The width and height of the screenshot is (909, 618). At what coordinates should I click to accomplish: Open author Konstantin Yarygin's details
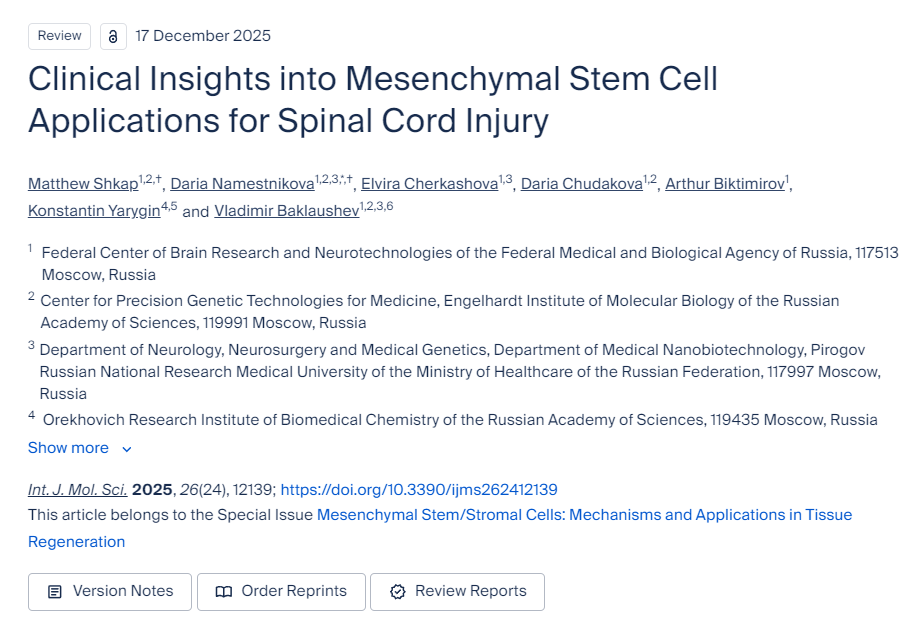(93, 212)
